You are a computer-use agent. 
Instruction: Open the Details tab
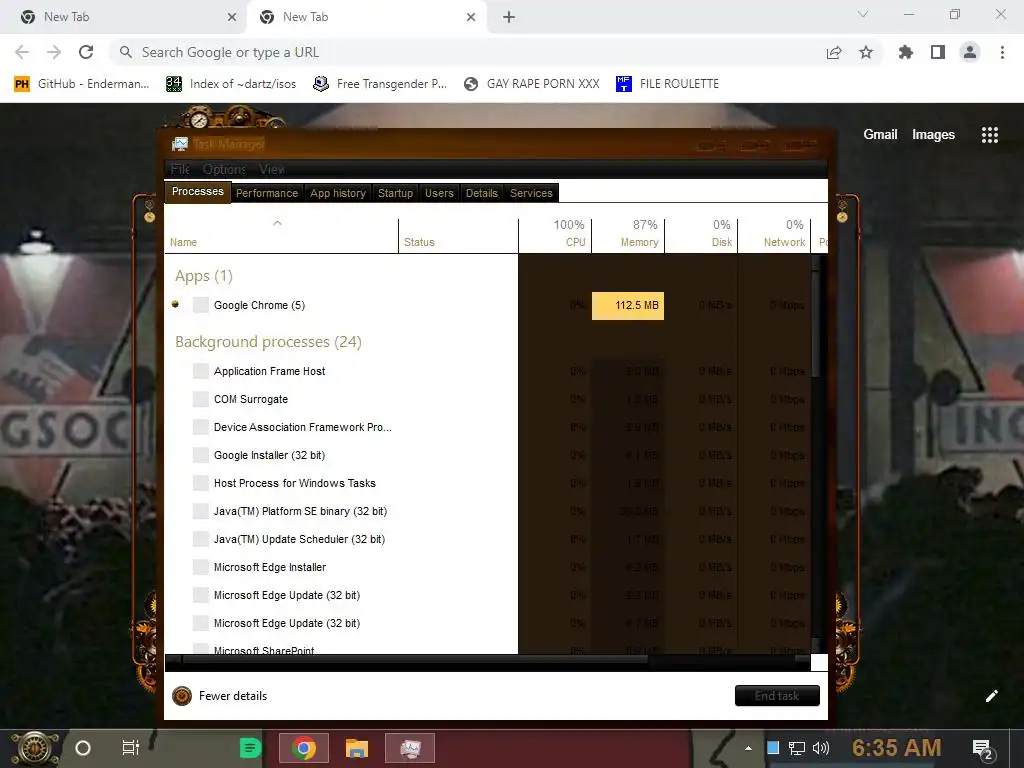coord(481,193)
